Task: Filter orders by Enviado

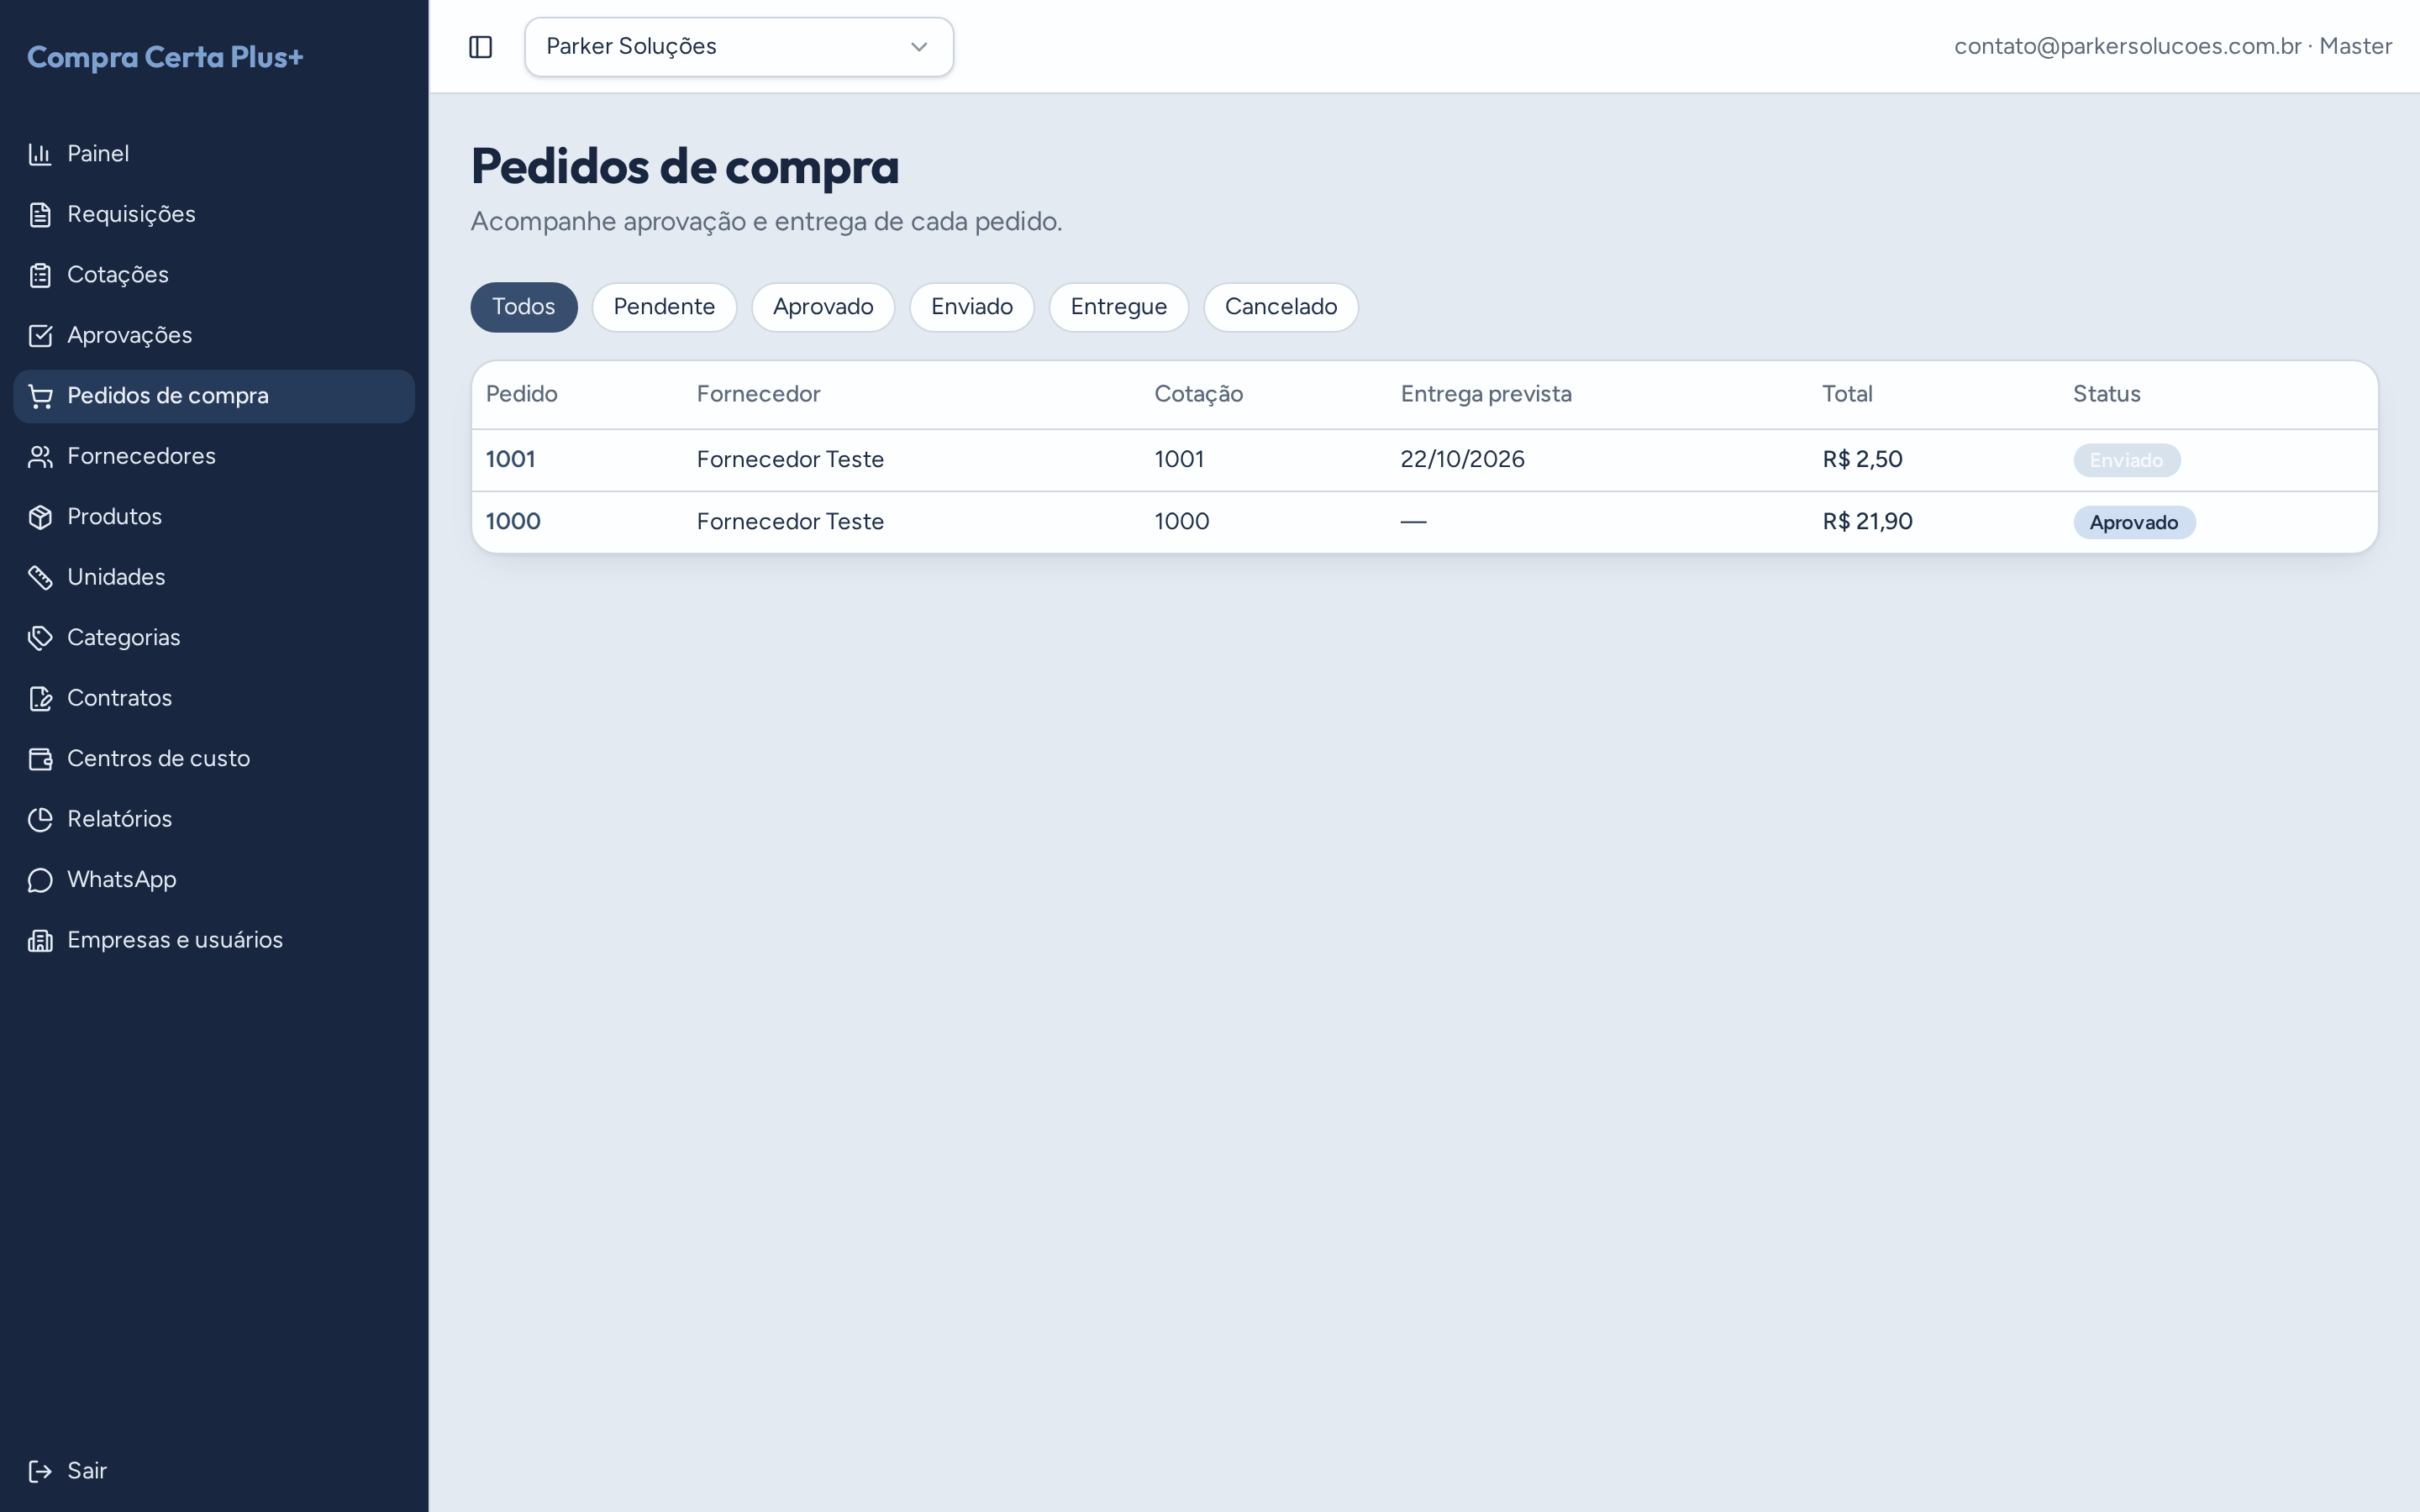Action: pos(972,307)
